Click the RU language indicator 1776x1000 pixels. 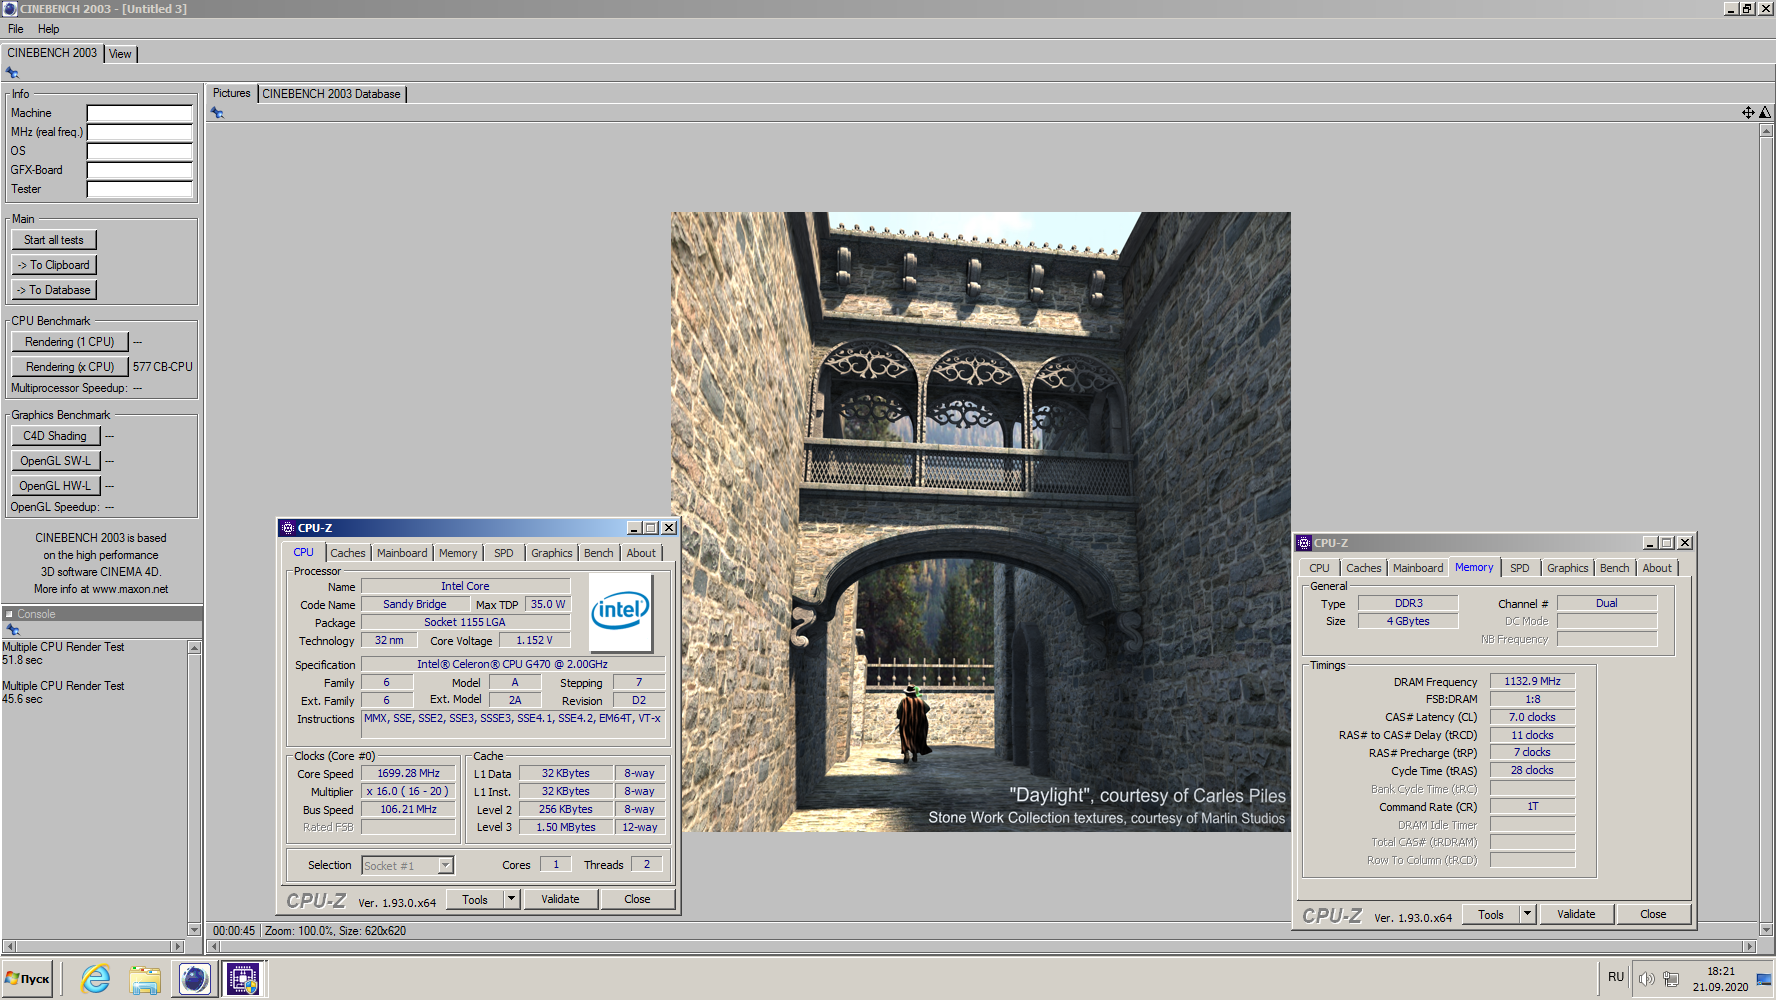pyautogui.click(x=1616, y=977)
